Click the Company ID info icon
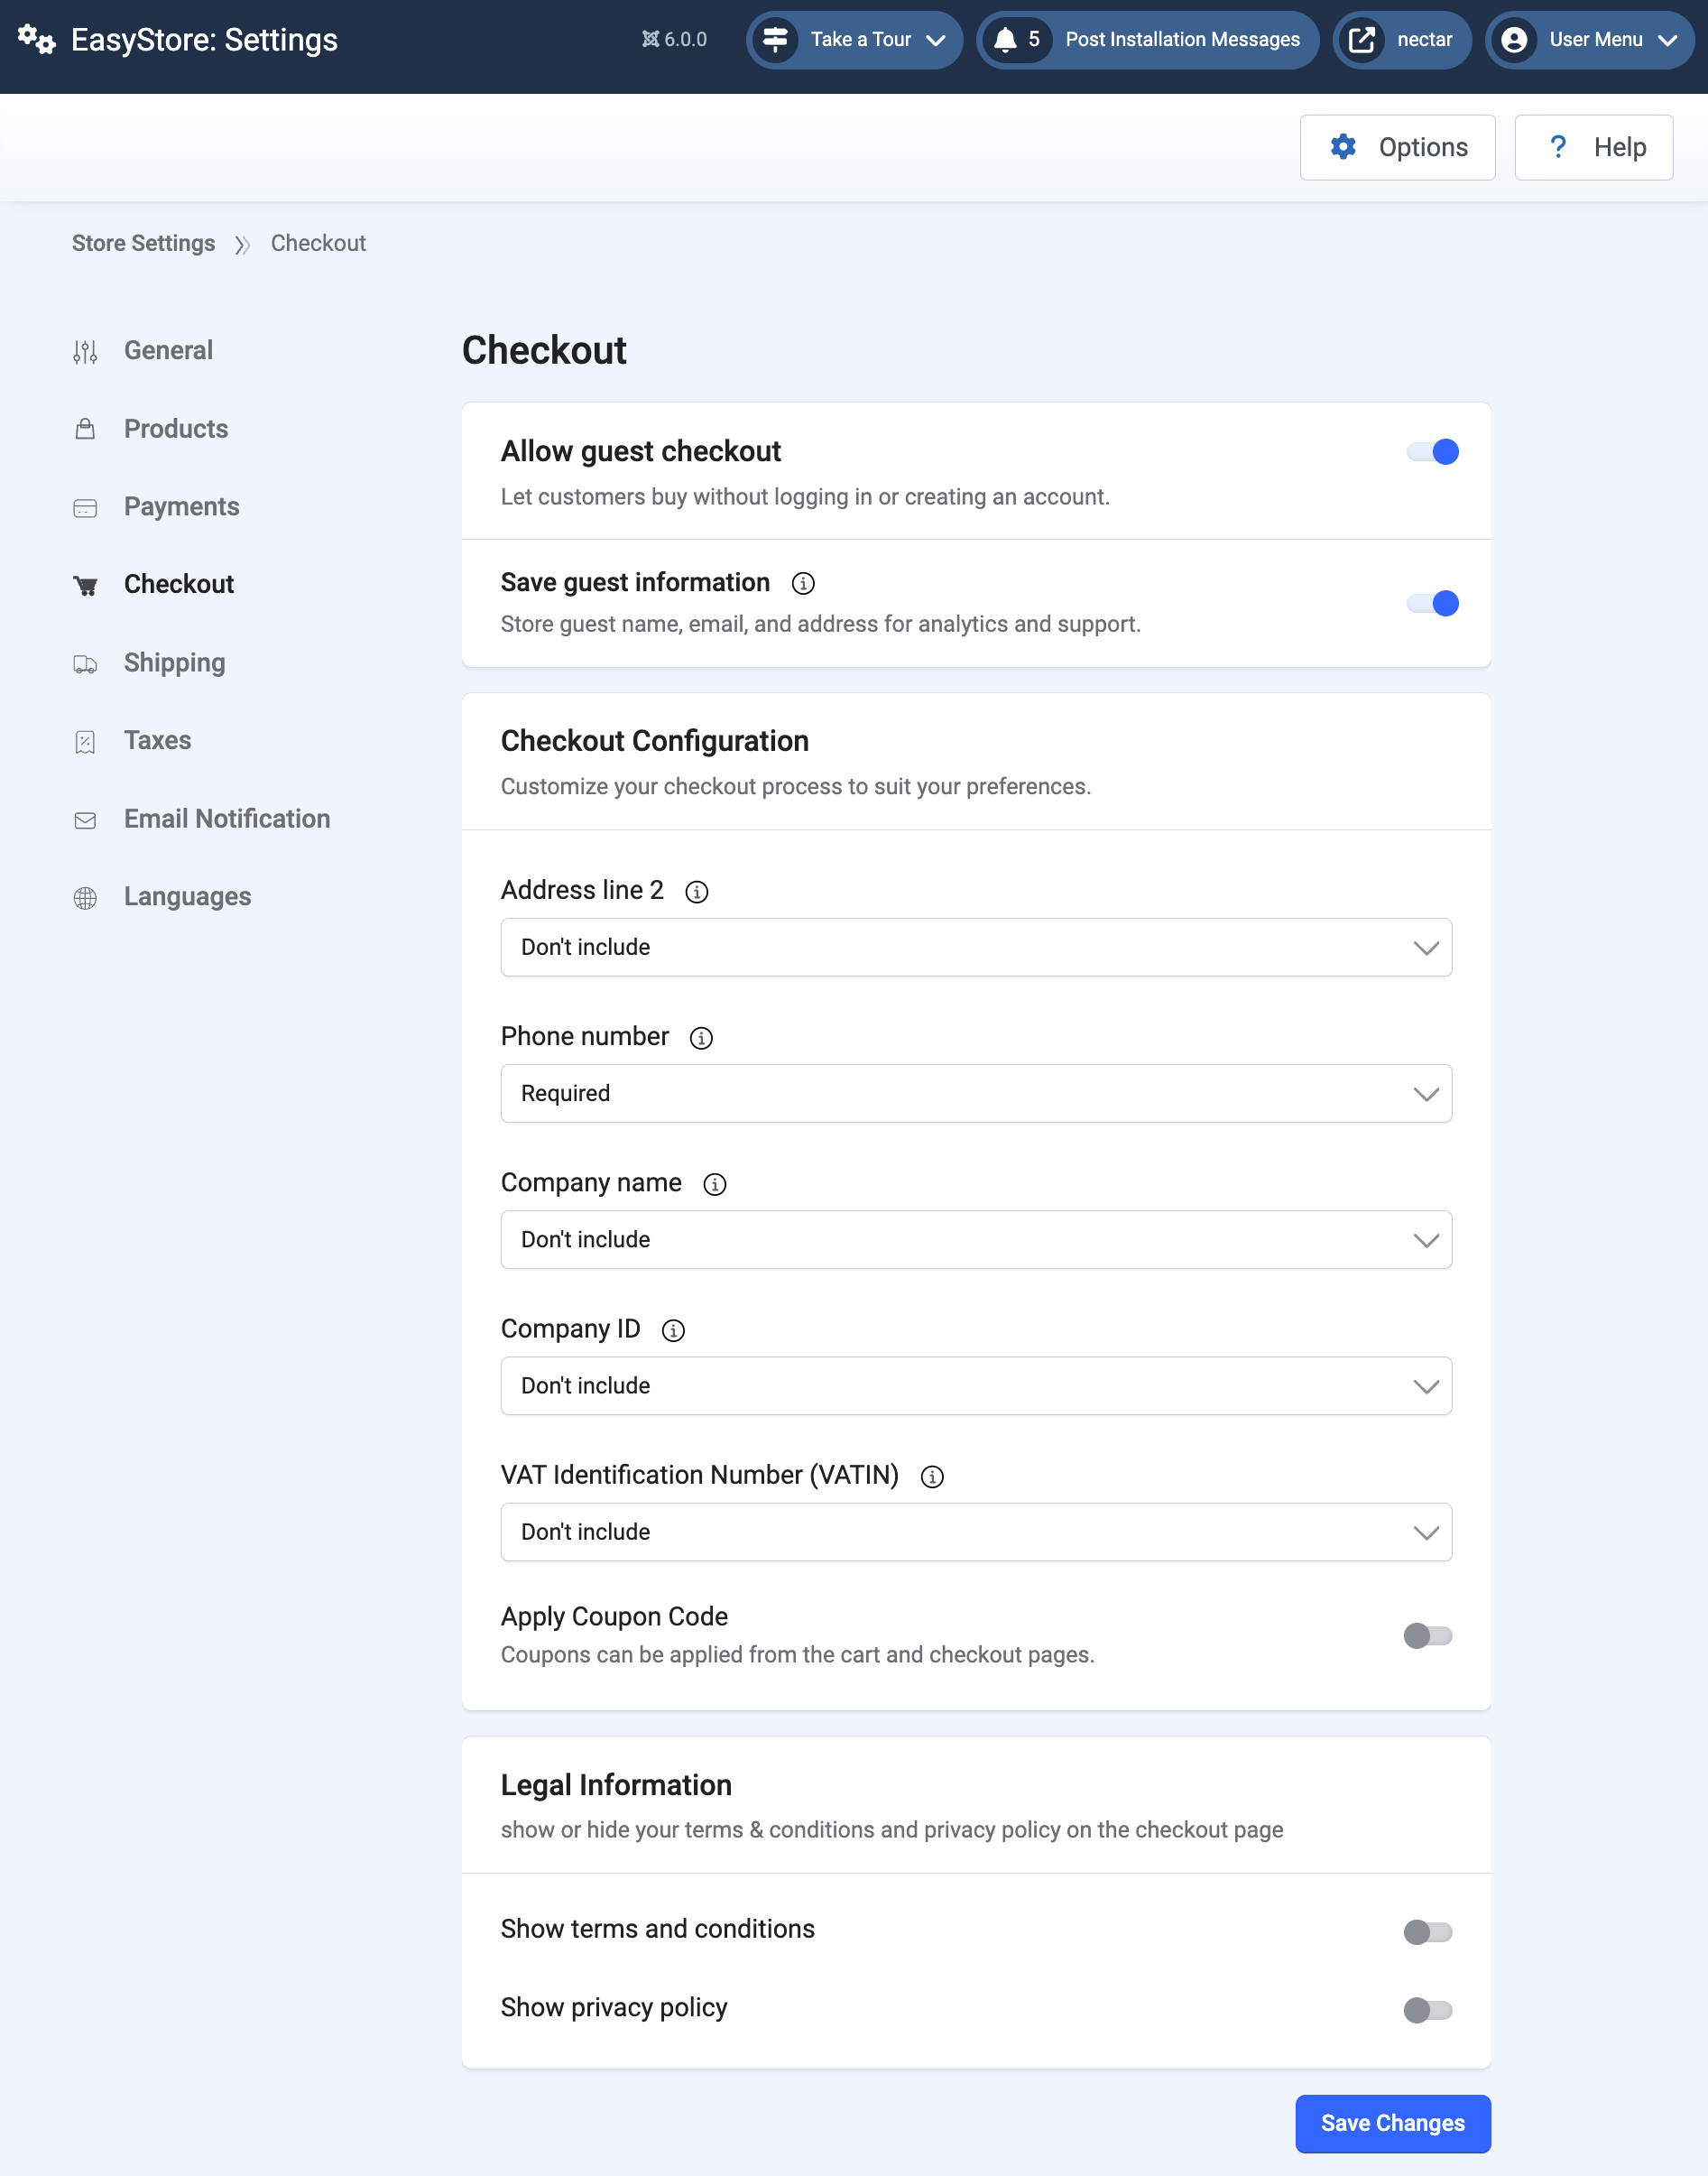Viewport: 1708px width, 2176px height. (x=674, y=1330)
